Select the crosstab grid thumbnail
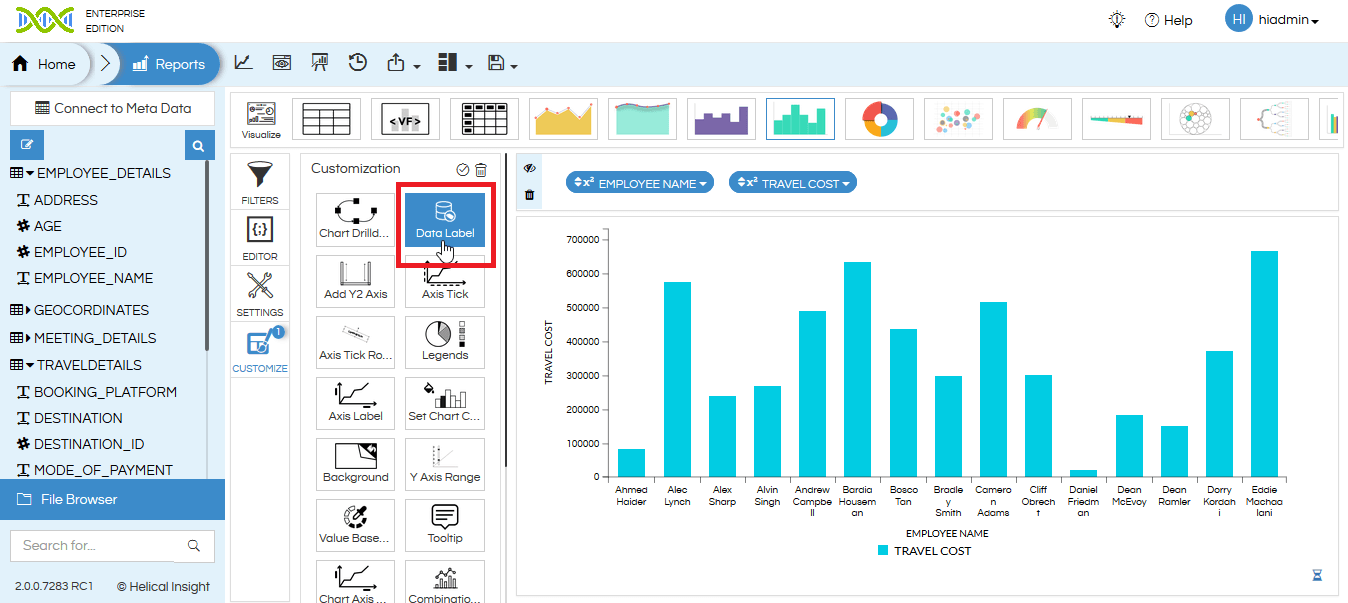1348x603 pixels. [484, 119]
